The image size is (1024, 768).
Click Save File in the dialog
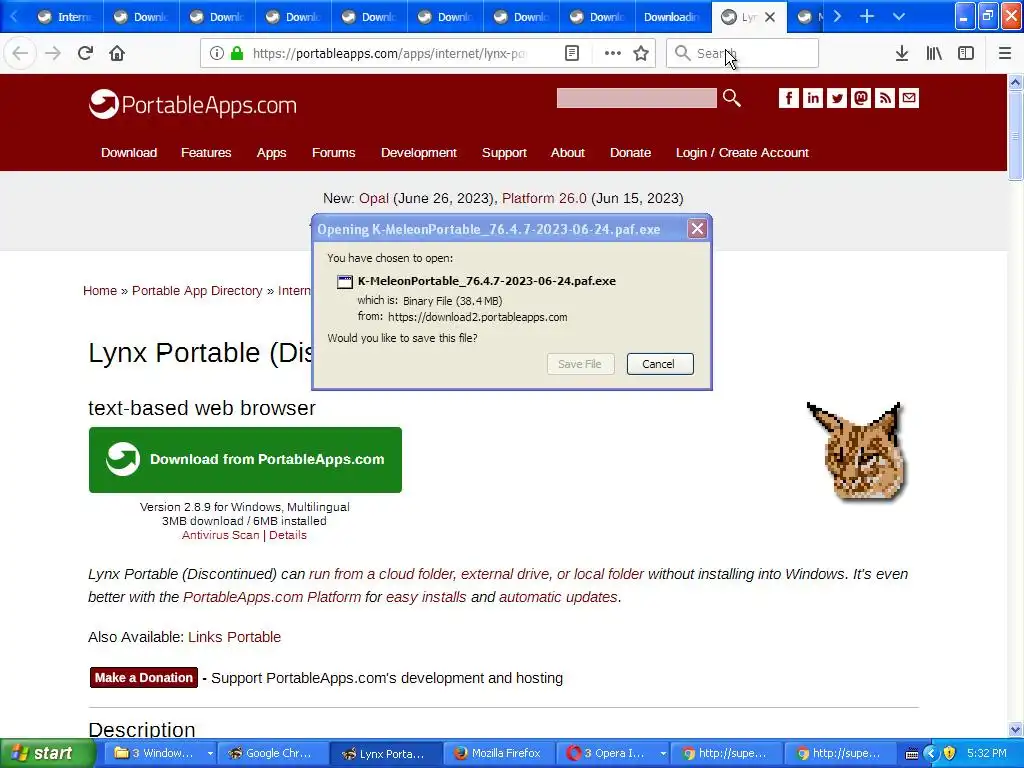[x=580, y=364]
